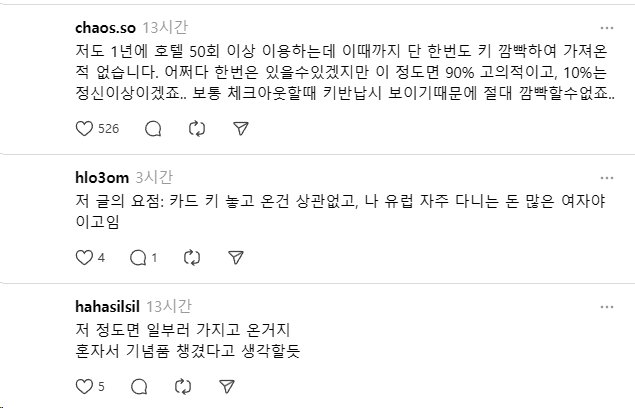Reply to the hahasilsil comment
The width and height of the screenshot is (635, 408).
139,386
